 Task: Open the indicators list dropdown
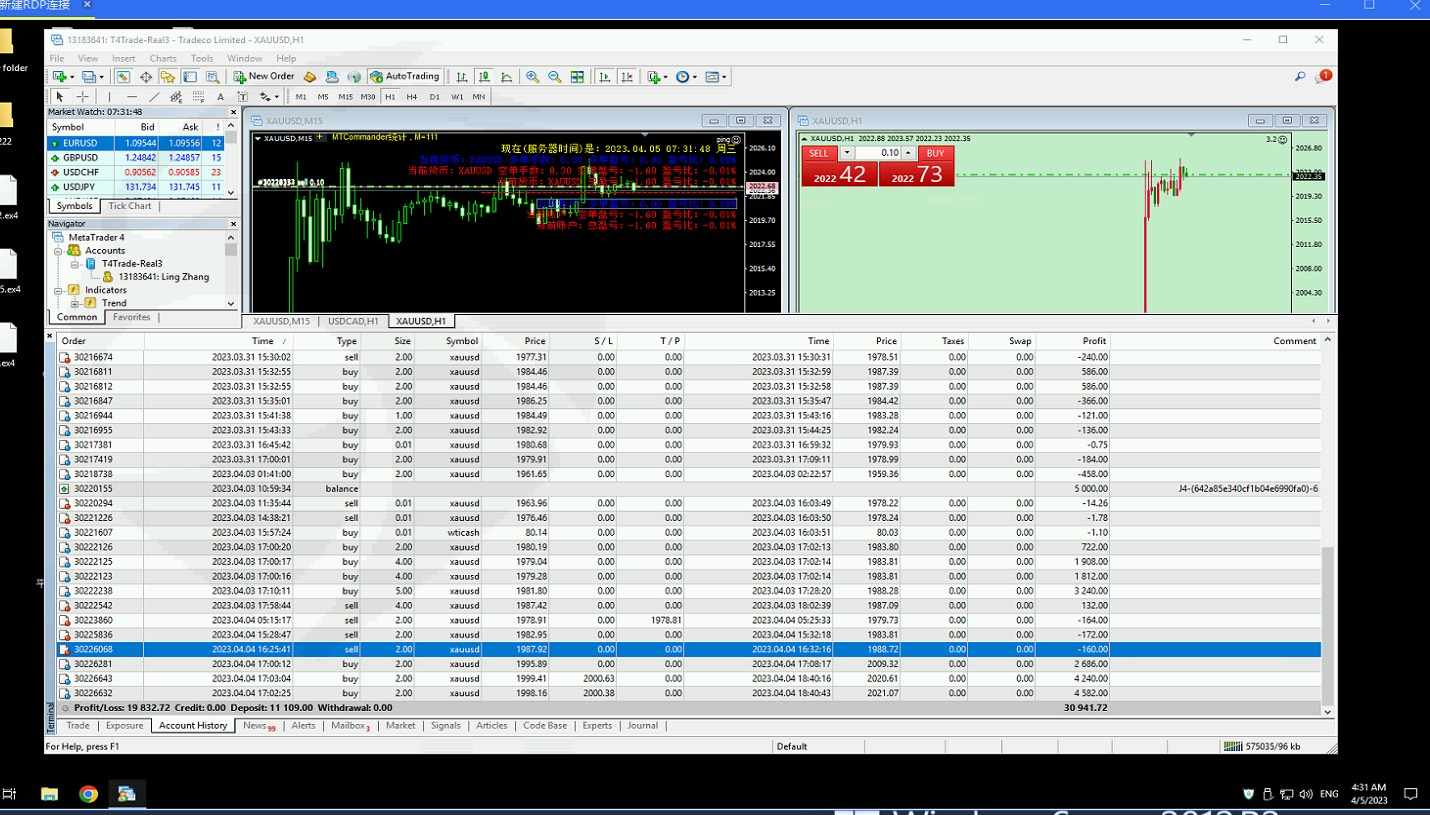(x=656, y=76)
